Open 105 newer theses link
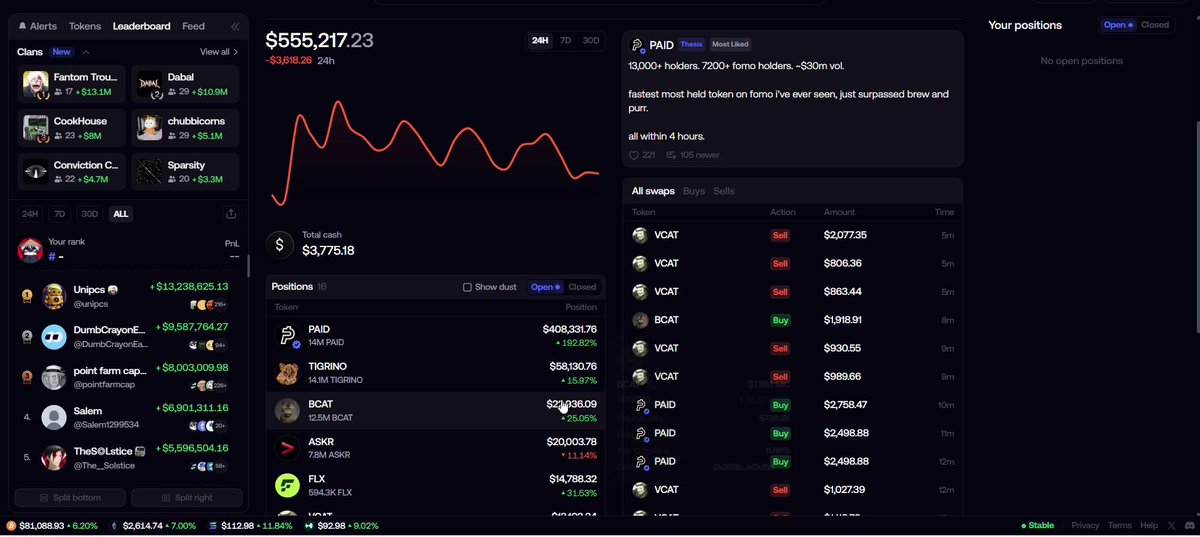The image size is (1200, 537). [692, 155]
